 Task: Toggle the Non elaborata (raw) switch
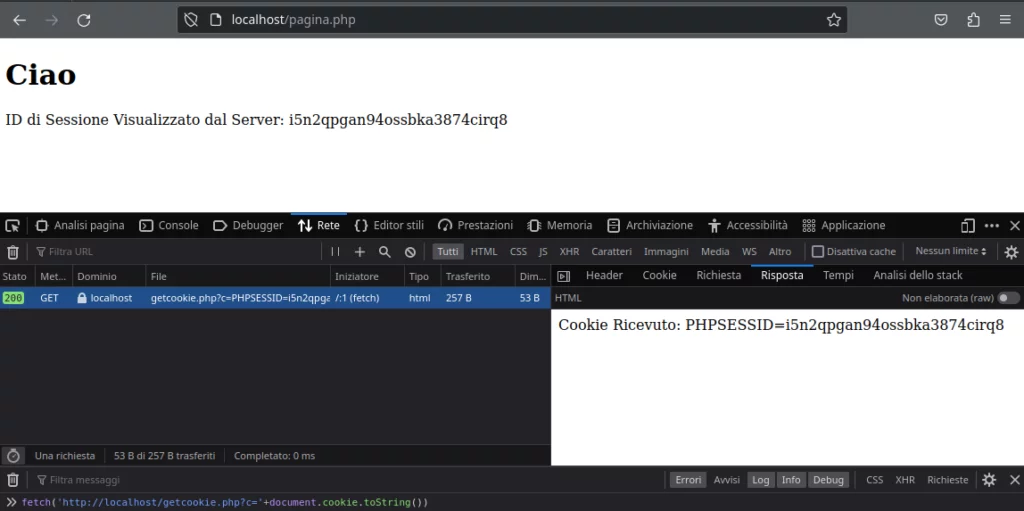pyautogui.click(x=1008, y=298)
